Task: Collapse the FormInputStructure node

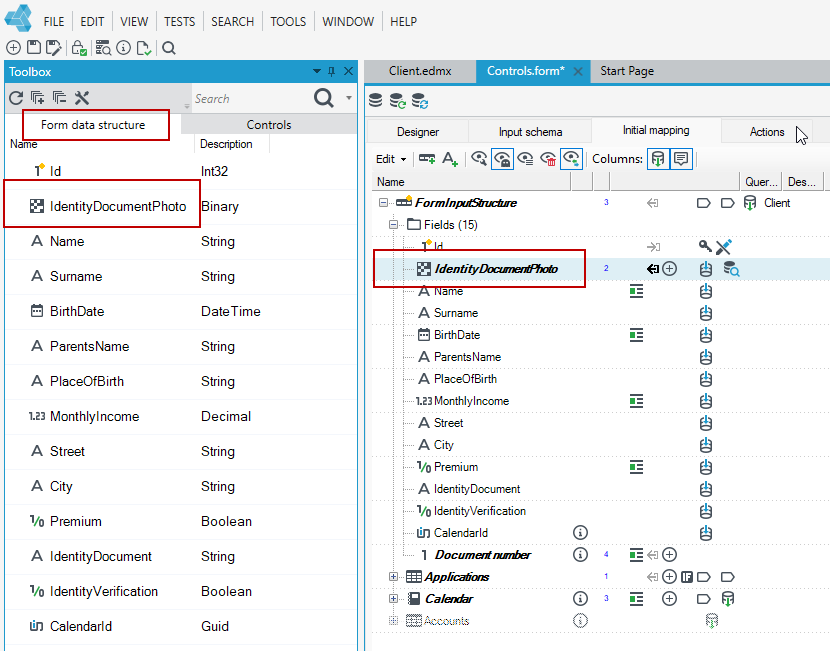Action: (x=383, y=203)
